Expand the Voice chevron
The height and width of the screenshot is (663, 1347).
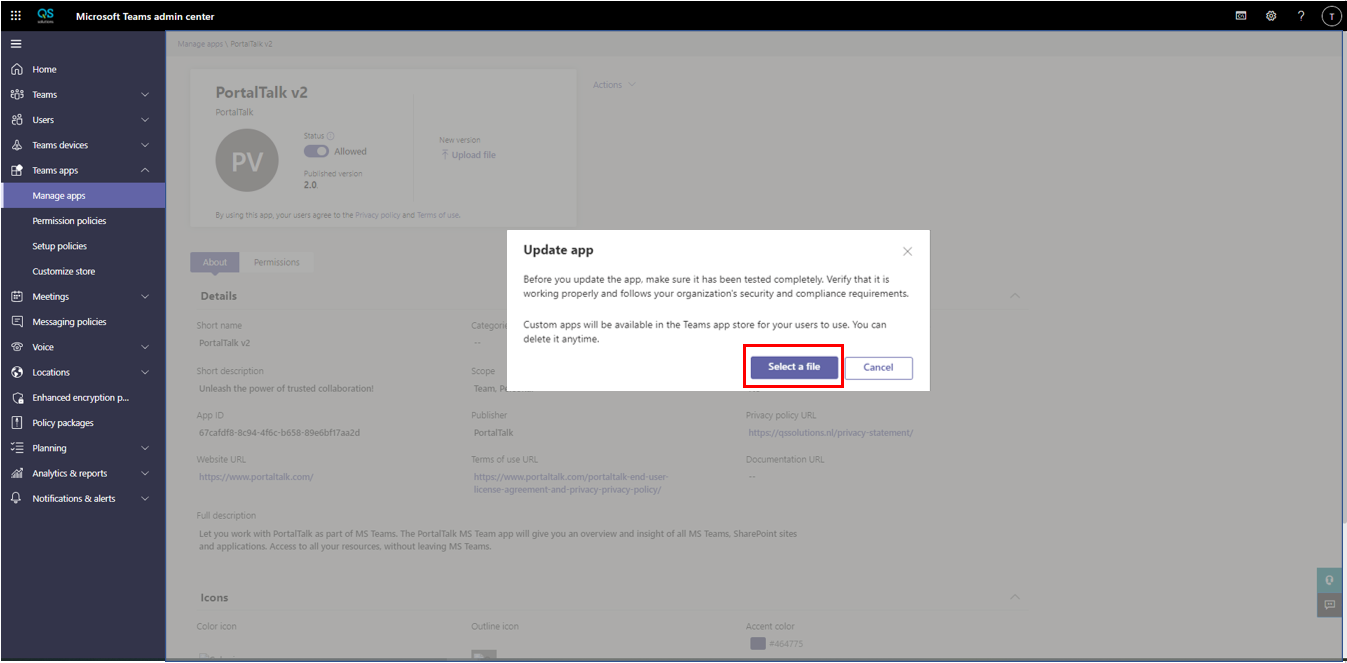click(145, 347)
